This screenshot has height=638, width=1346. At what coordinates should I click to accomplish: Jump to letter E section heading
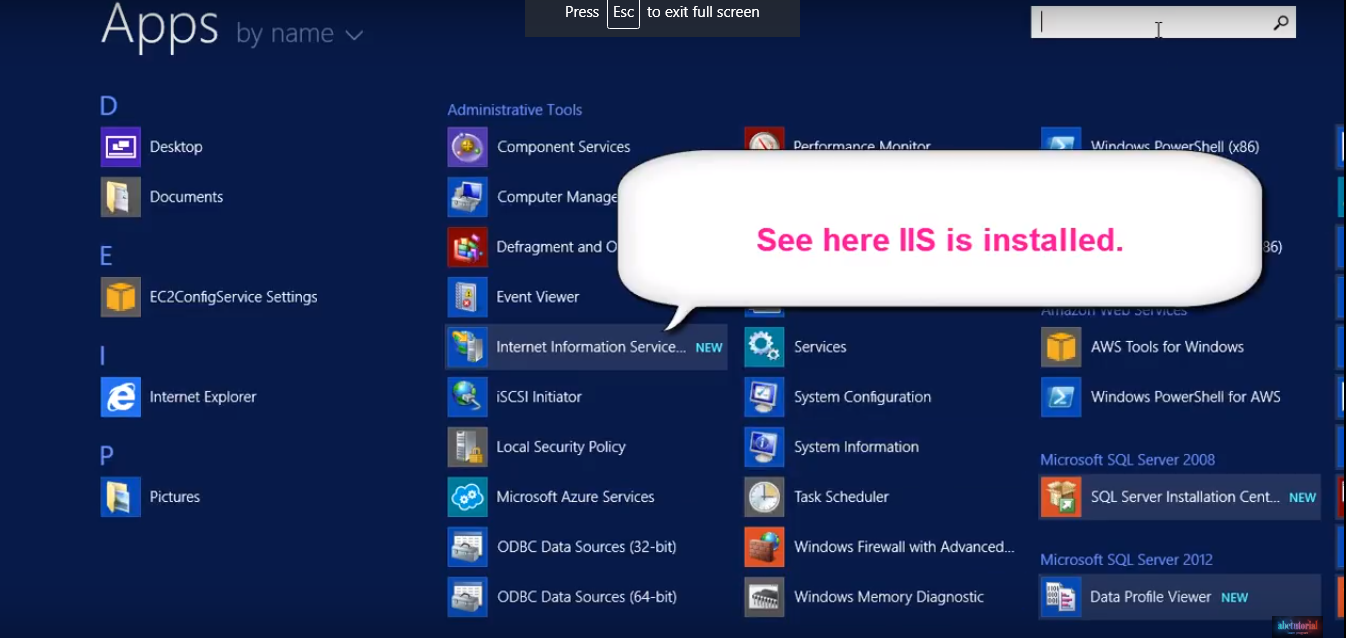[106, 256]
